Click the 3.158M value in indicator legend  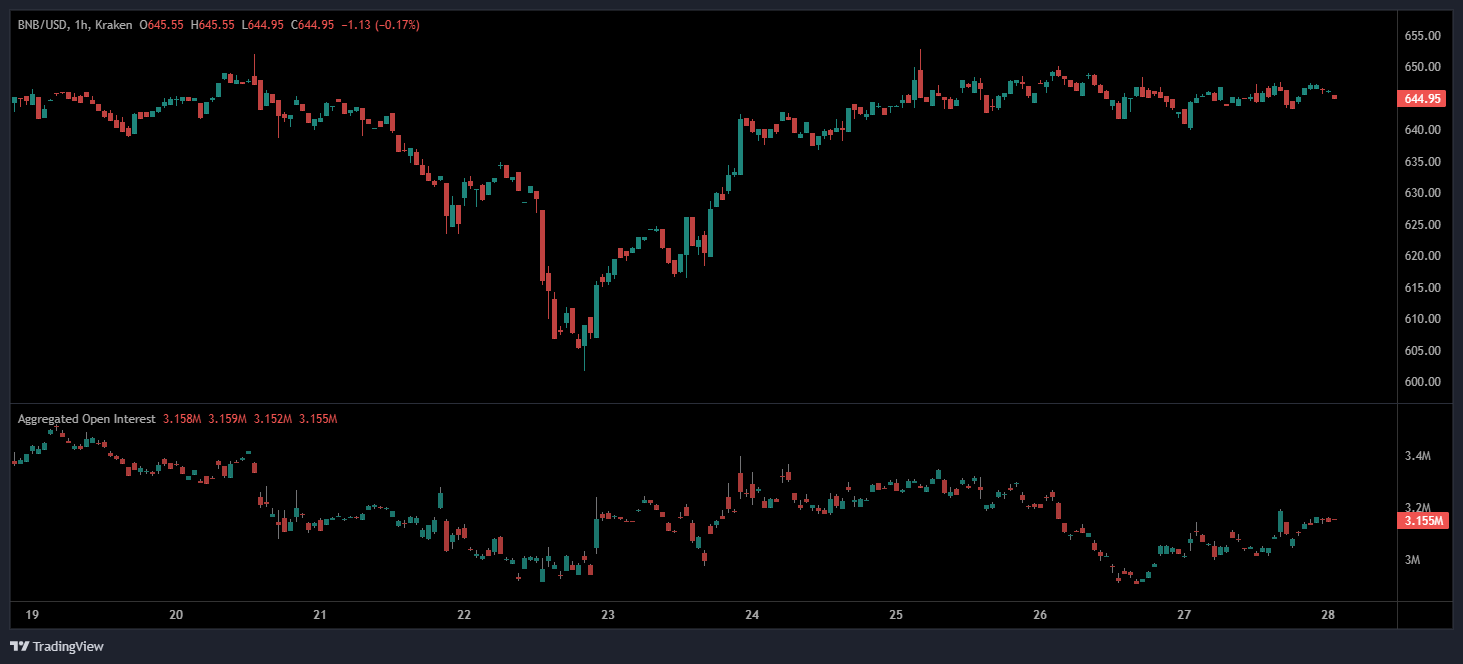click(x=183, y=419)
